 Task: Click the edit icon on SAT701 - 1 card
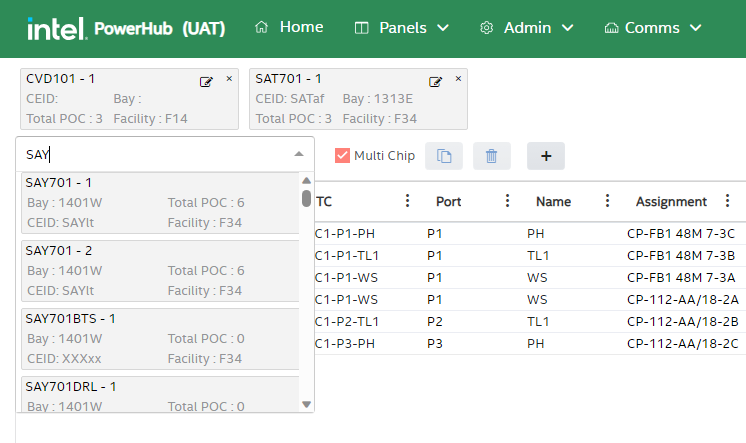point(436,81)
